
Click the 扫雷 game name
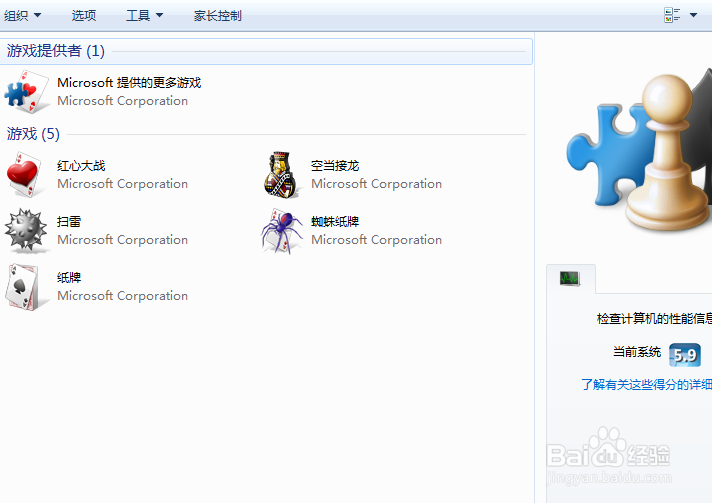click(69, 222)
